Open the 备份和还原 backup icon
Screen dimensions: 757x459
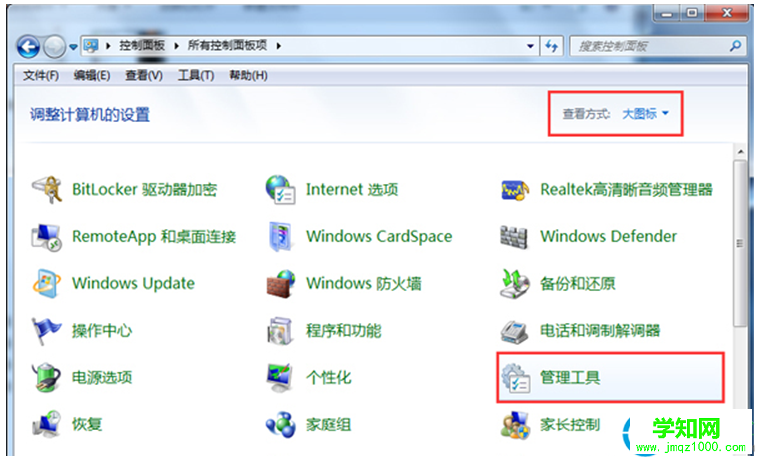point(514,284)
